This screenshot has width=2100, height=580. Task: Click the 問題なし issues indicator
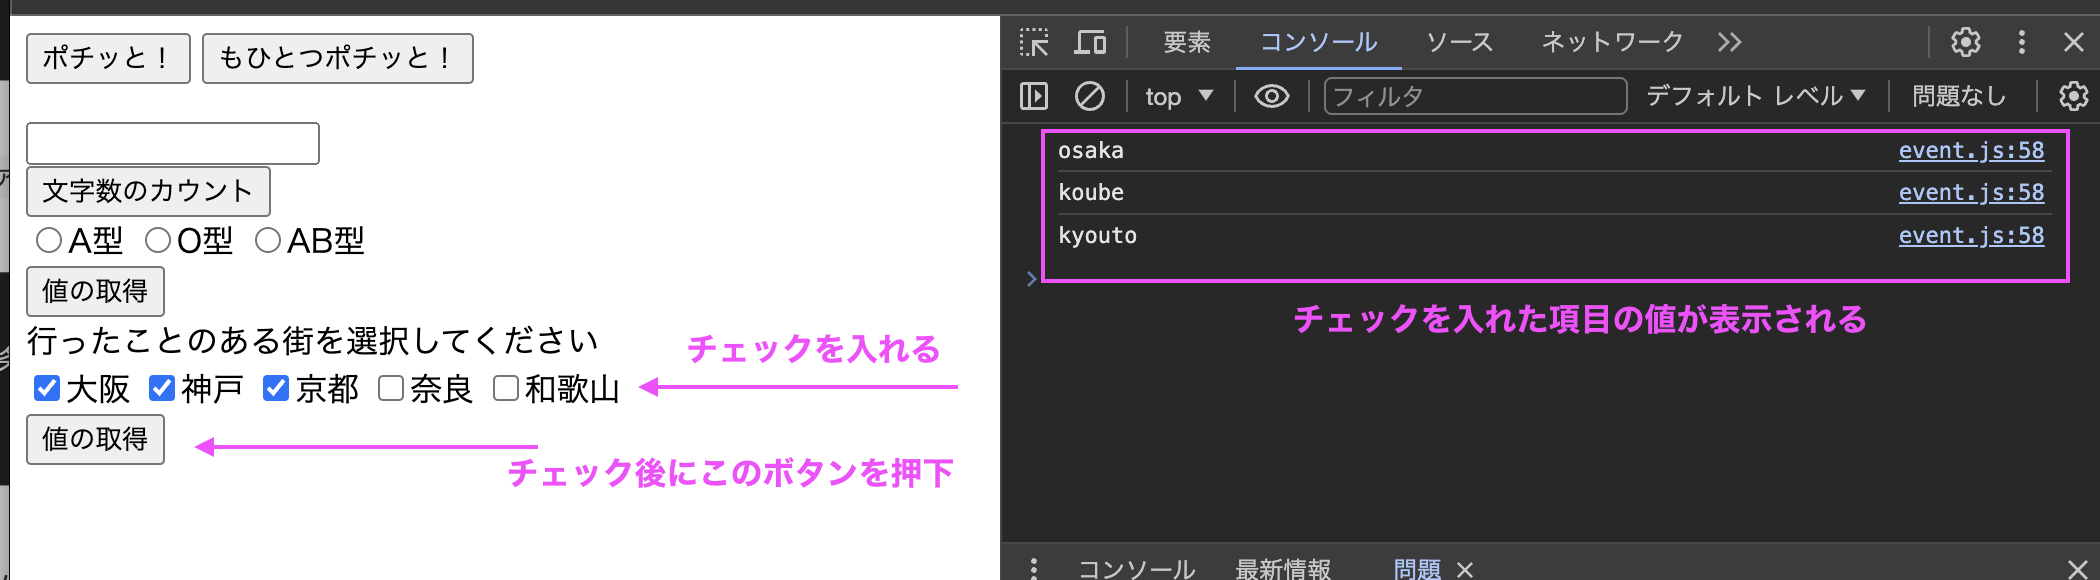[1959, 96]
